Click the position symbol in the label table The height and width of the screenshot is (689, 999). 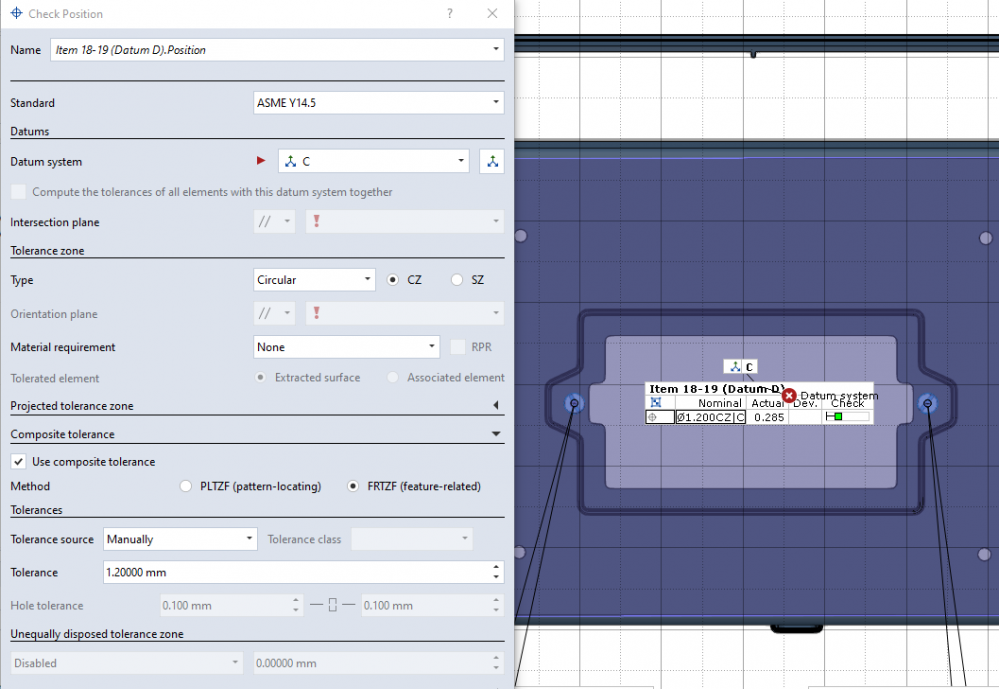(659, 417)
